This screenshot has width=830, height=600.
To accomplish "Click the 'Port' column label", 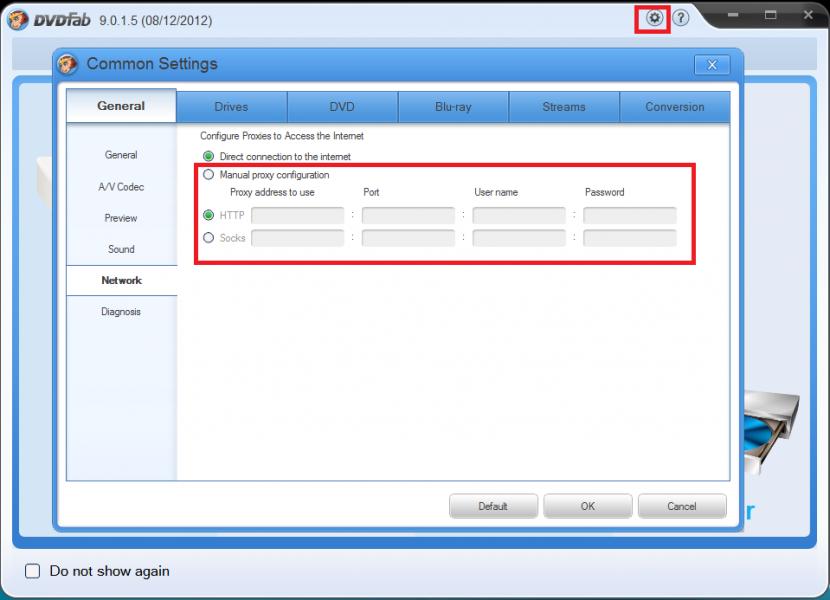I will point(371,192).
